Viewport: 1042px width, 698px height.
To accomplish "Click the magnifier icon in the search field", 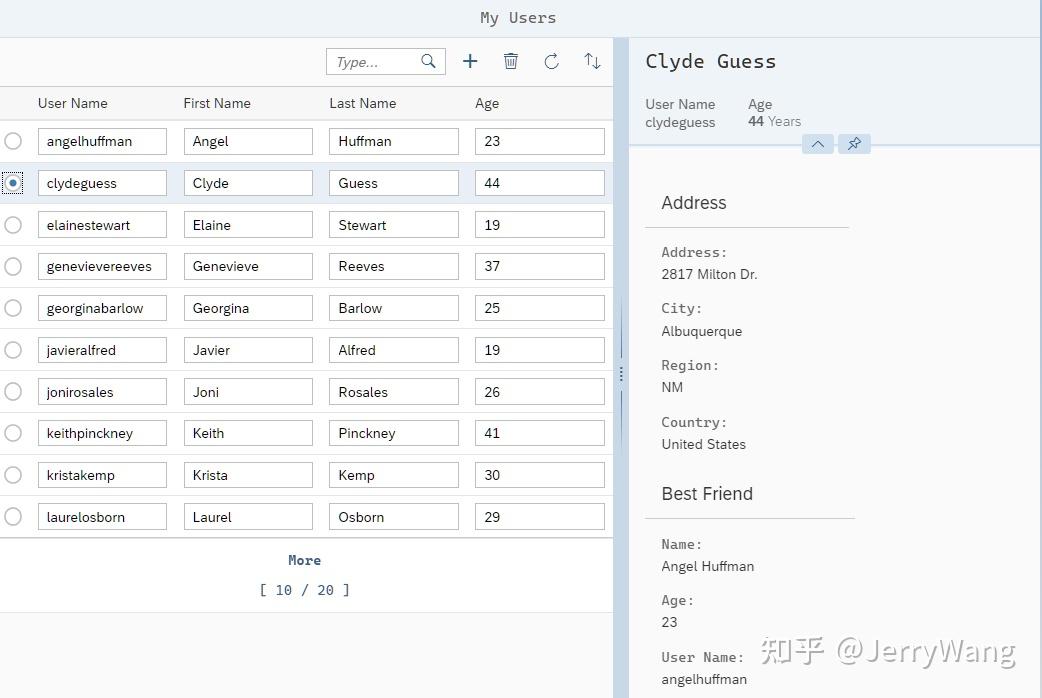I will [428, 61].
